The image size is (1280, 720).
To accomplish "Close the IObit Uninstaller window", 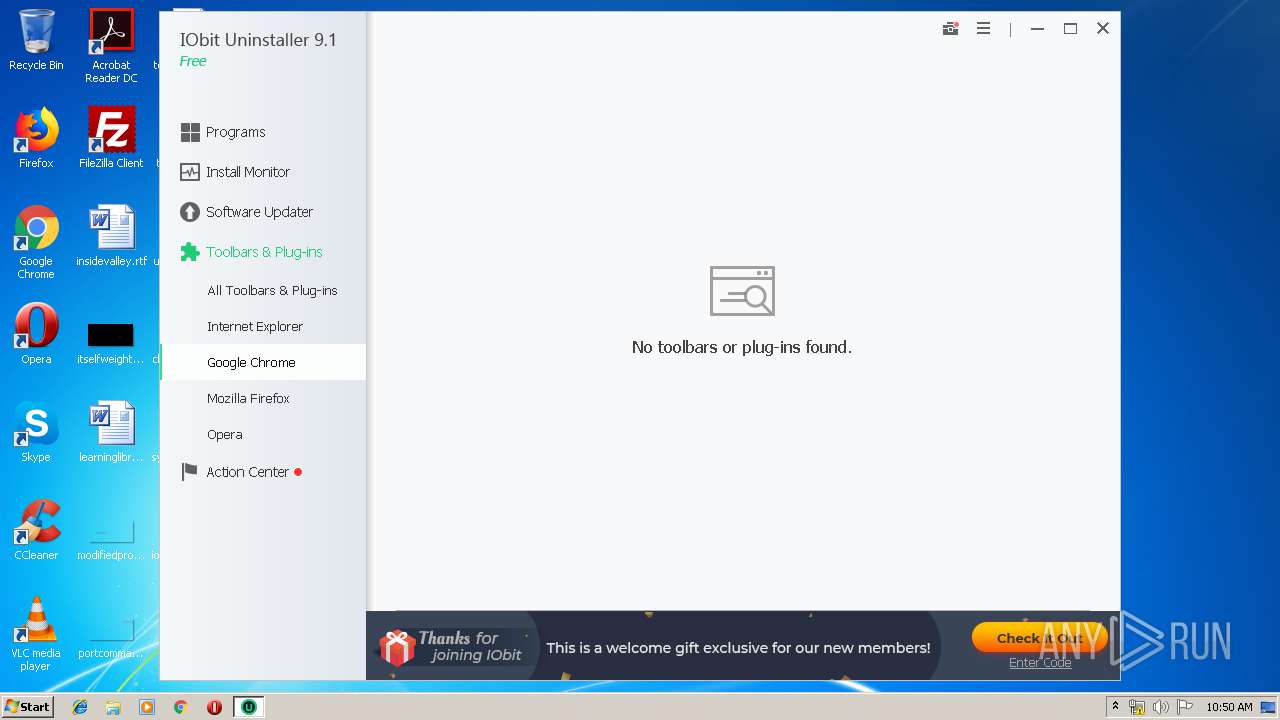I will click(x=1103, y=29).
